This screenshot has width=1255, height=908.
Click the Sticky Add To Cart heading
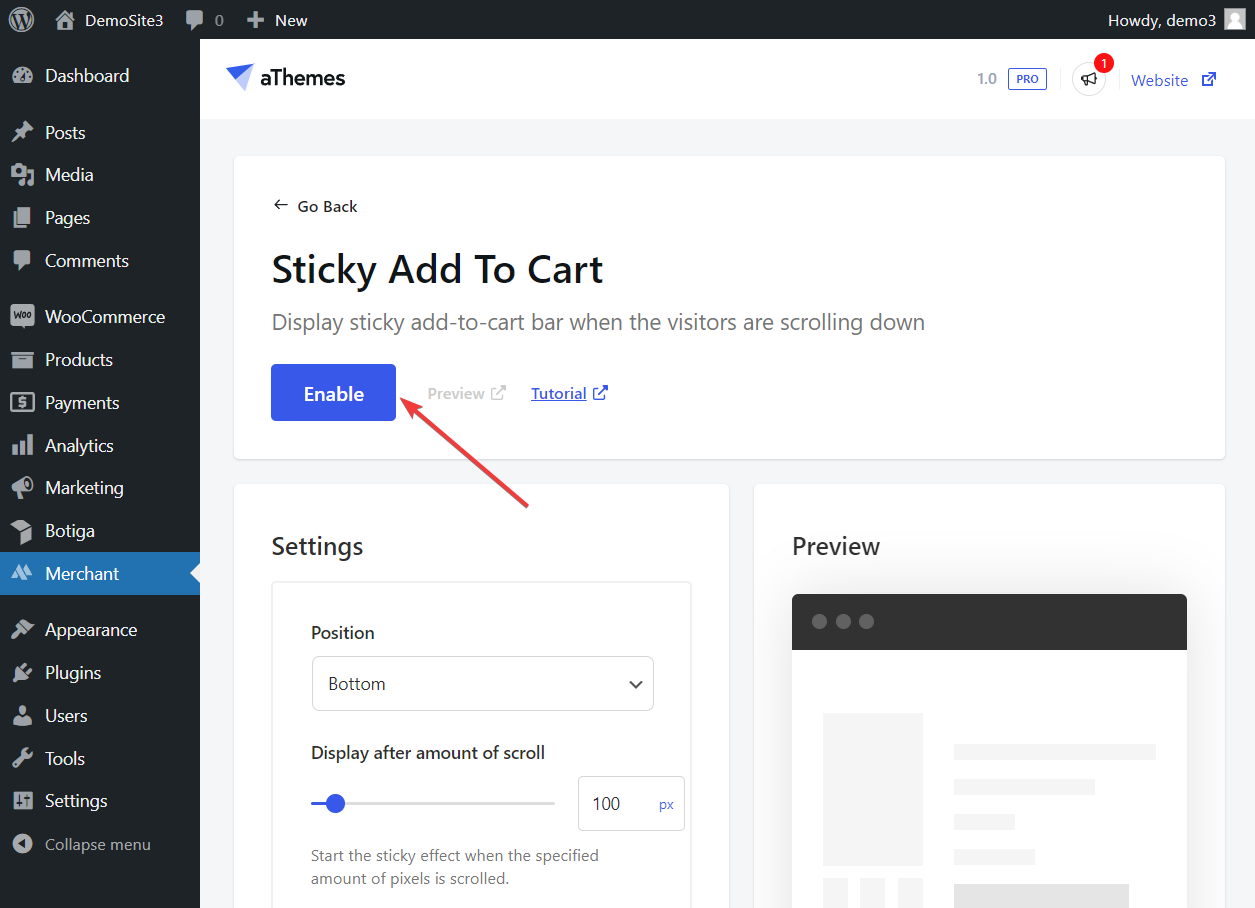[x=438, y=270]
